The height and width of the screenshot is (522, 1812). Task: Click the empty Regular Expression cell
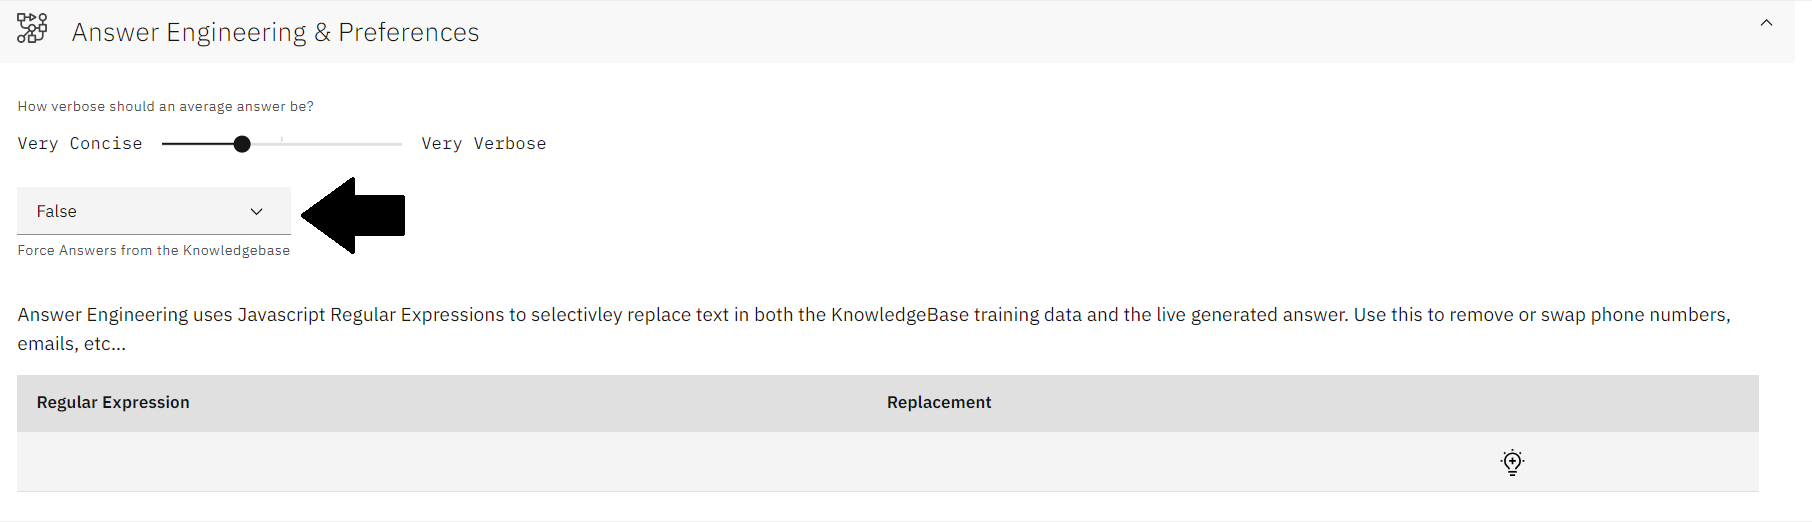tap(442, 462)
